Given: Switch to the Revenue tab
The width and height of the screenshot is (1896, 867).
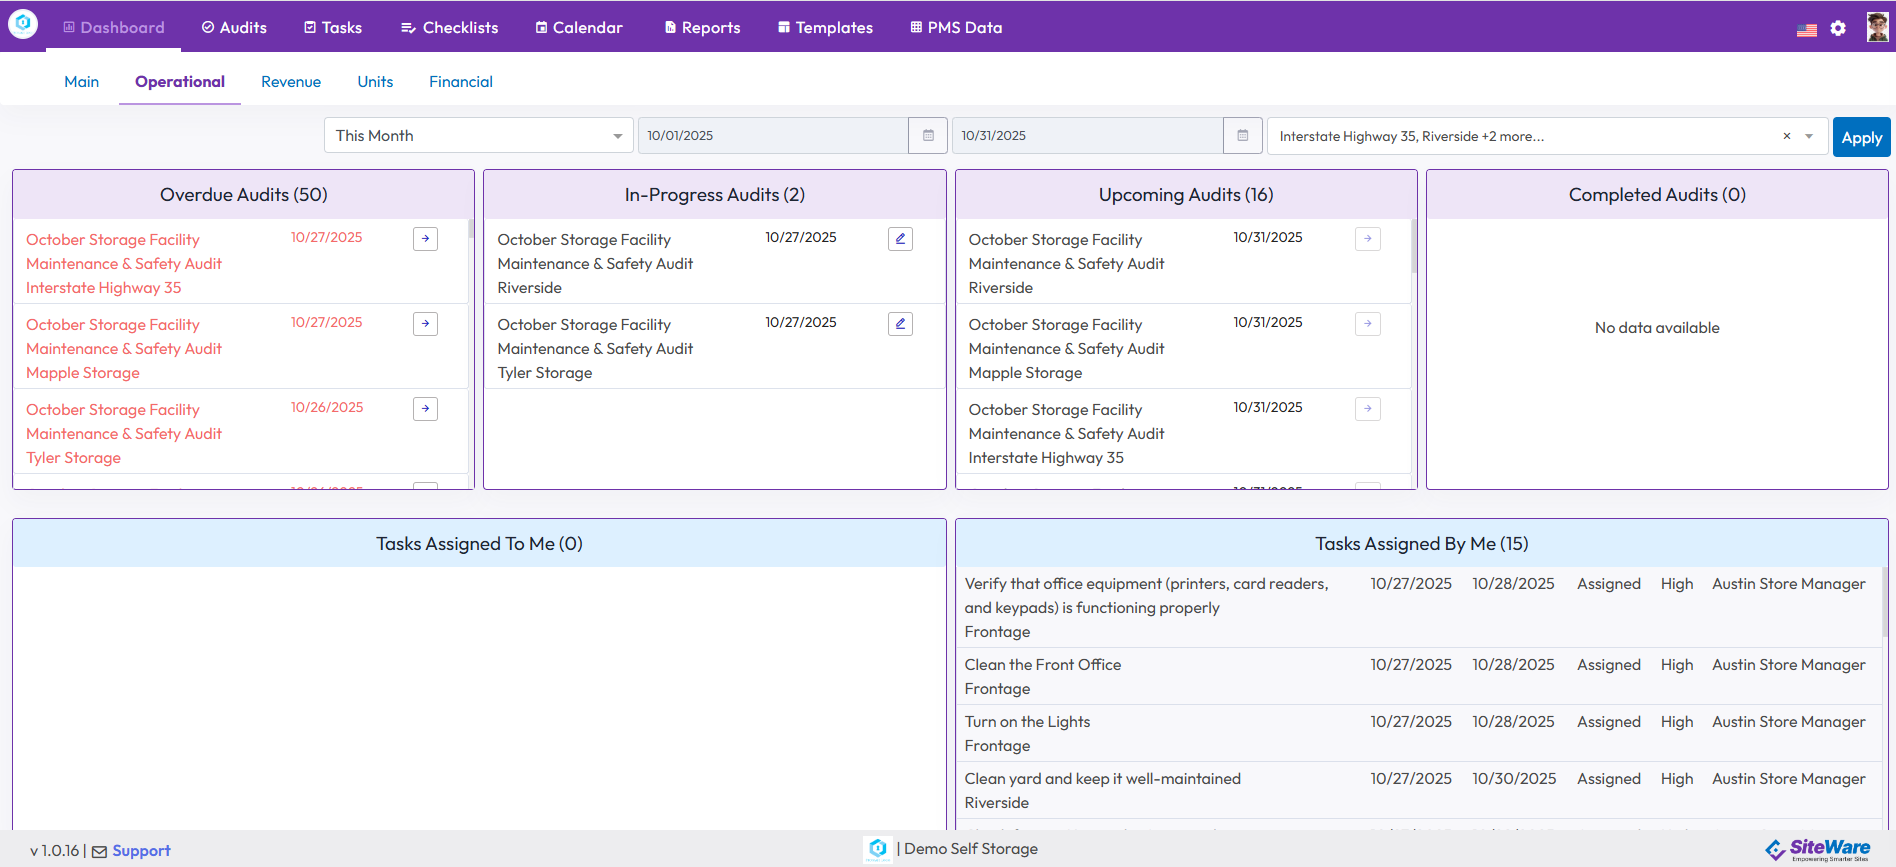Looking at the screenshot, I should 290,82.
